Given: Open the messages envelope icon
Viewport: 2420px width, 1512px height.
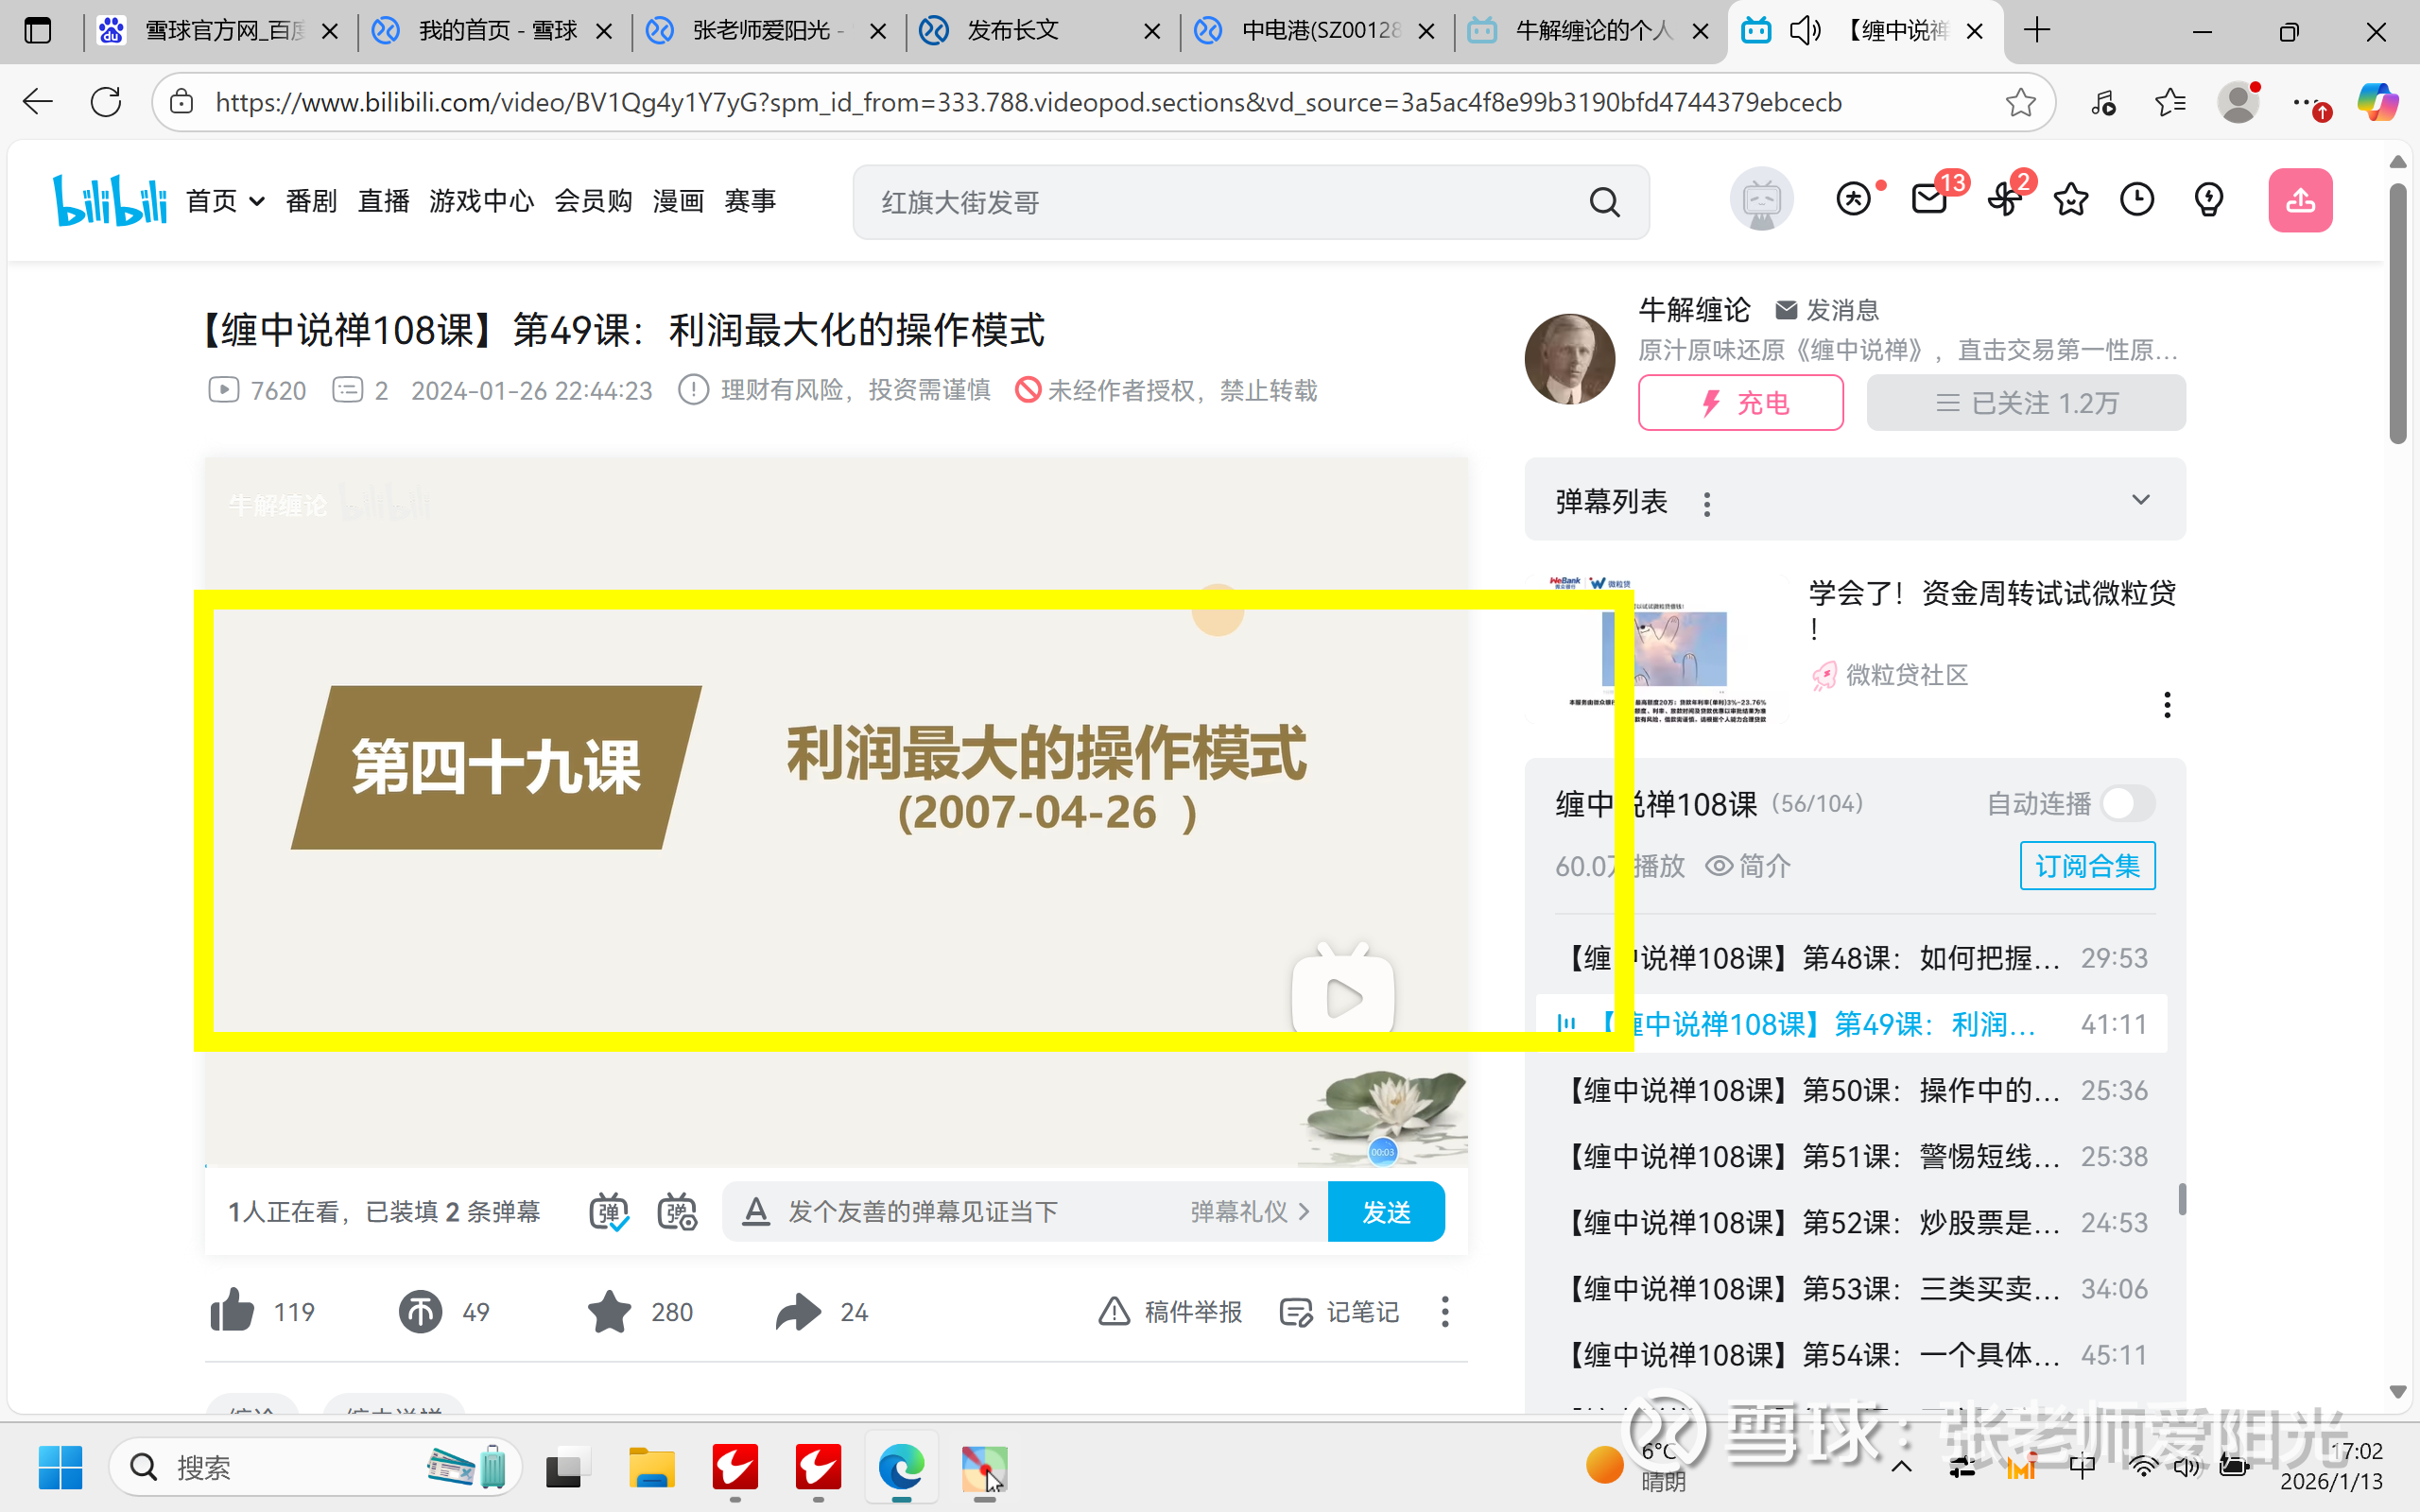Looking at the screenshot, I should coord(1929,201).
